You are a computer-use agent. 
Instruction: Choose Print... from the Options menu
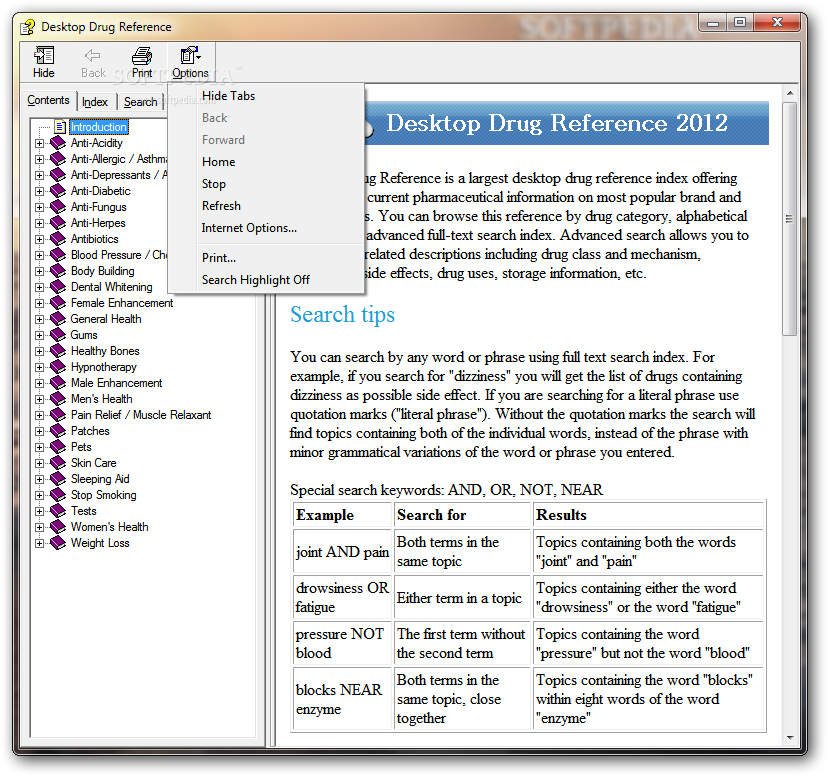pos(219,258)
